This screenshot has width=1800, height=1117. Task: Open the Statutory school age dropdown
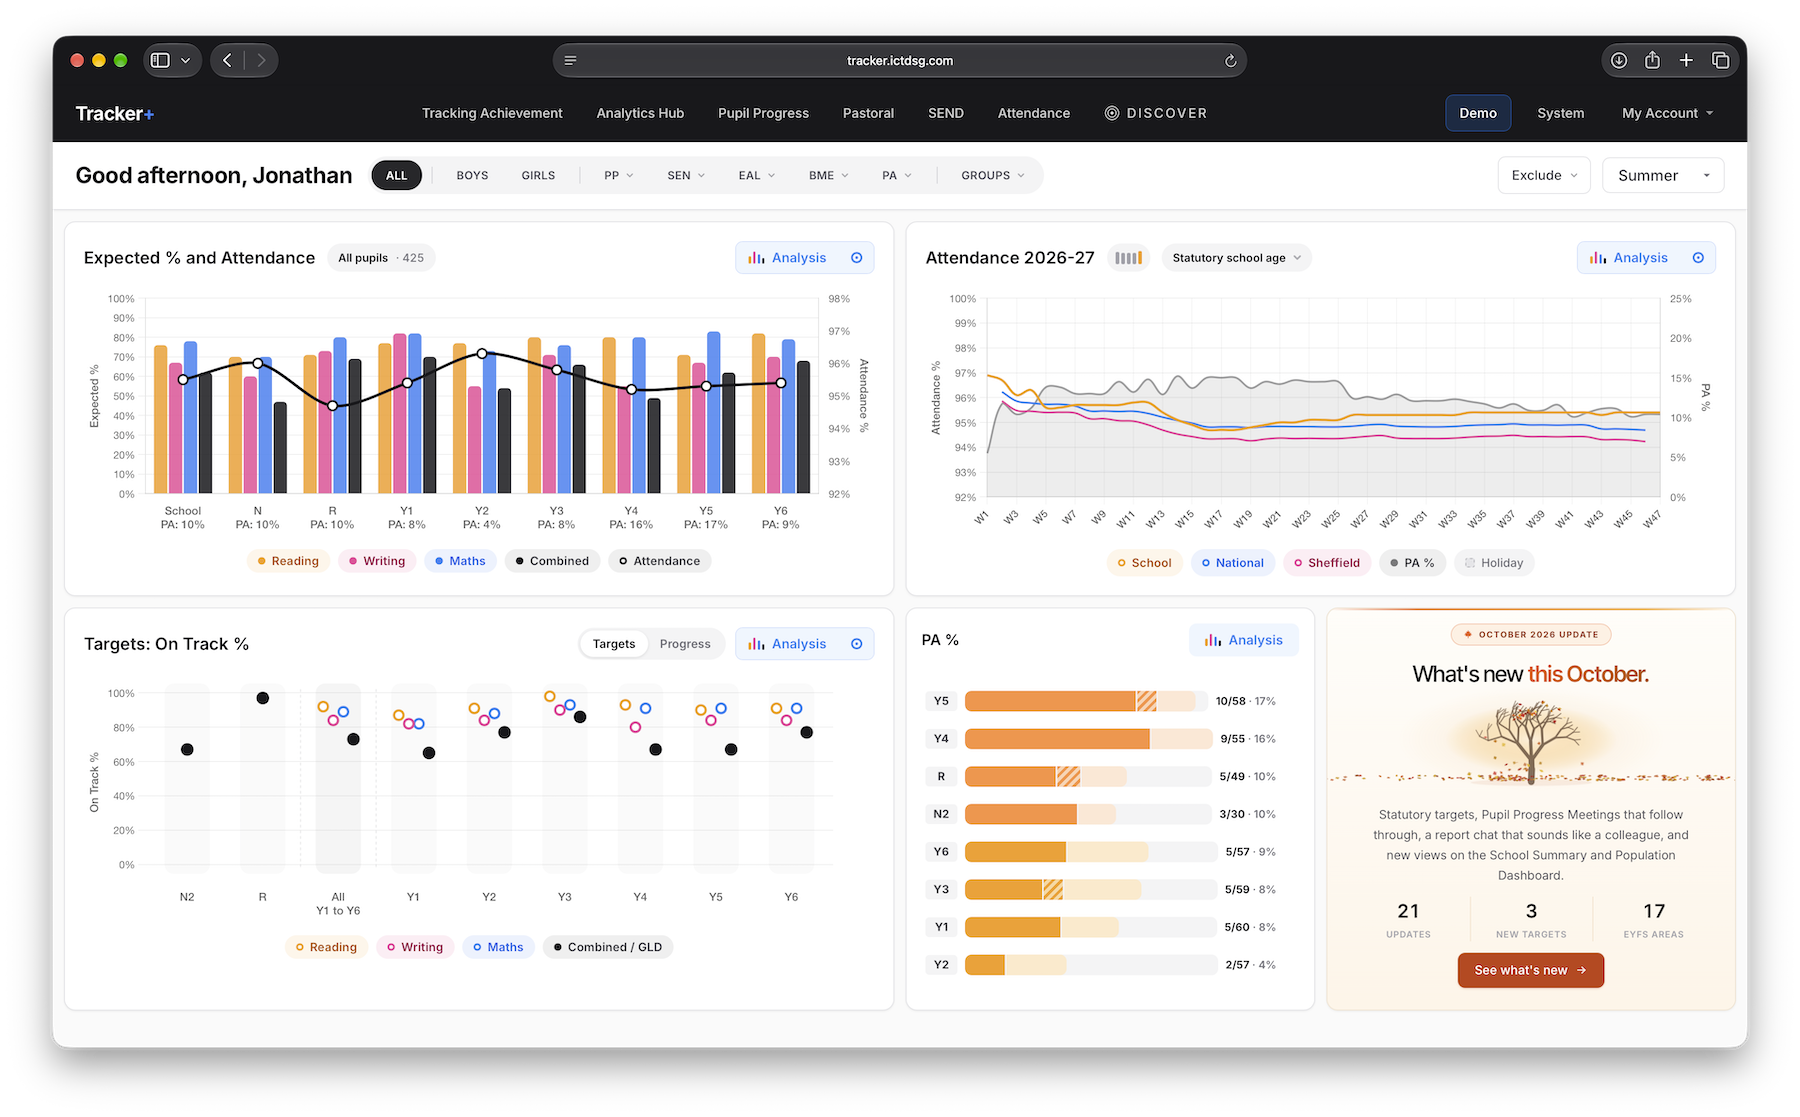(x=1236, y=258)
